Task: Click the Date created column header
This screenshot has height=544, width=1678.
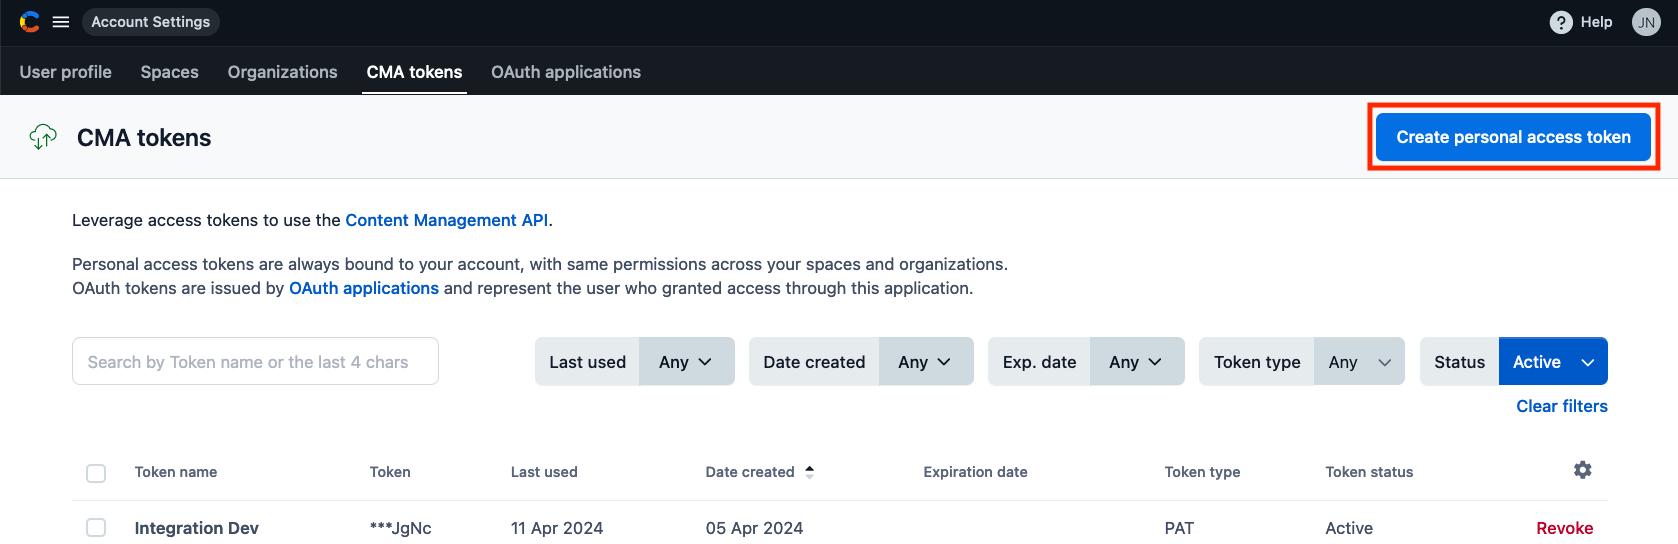Action: [x=750, y=472]
